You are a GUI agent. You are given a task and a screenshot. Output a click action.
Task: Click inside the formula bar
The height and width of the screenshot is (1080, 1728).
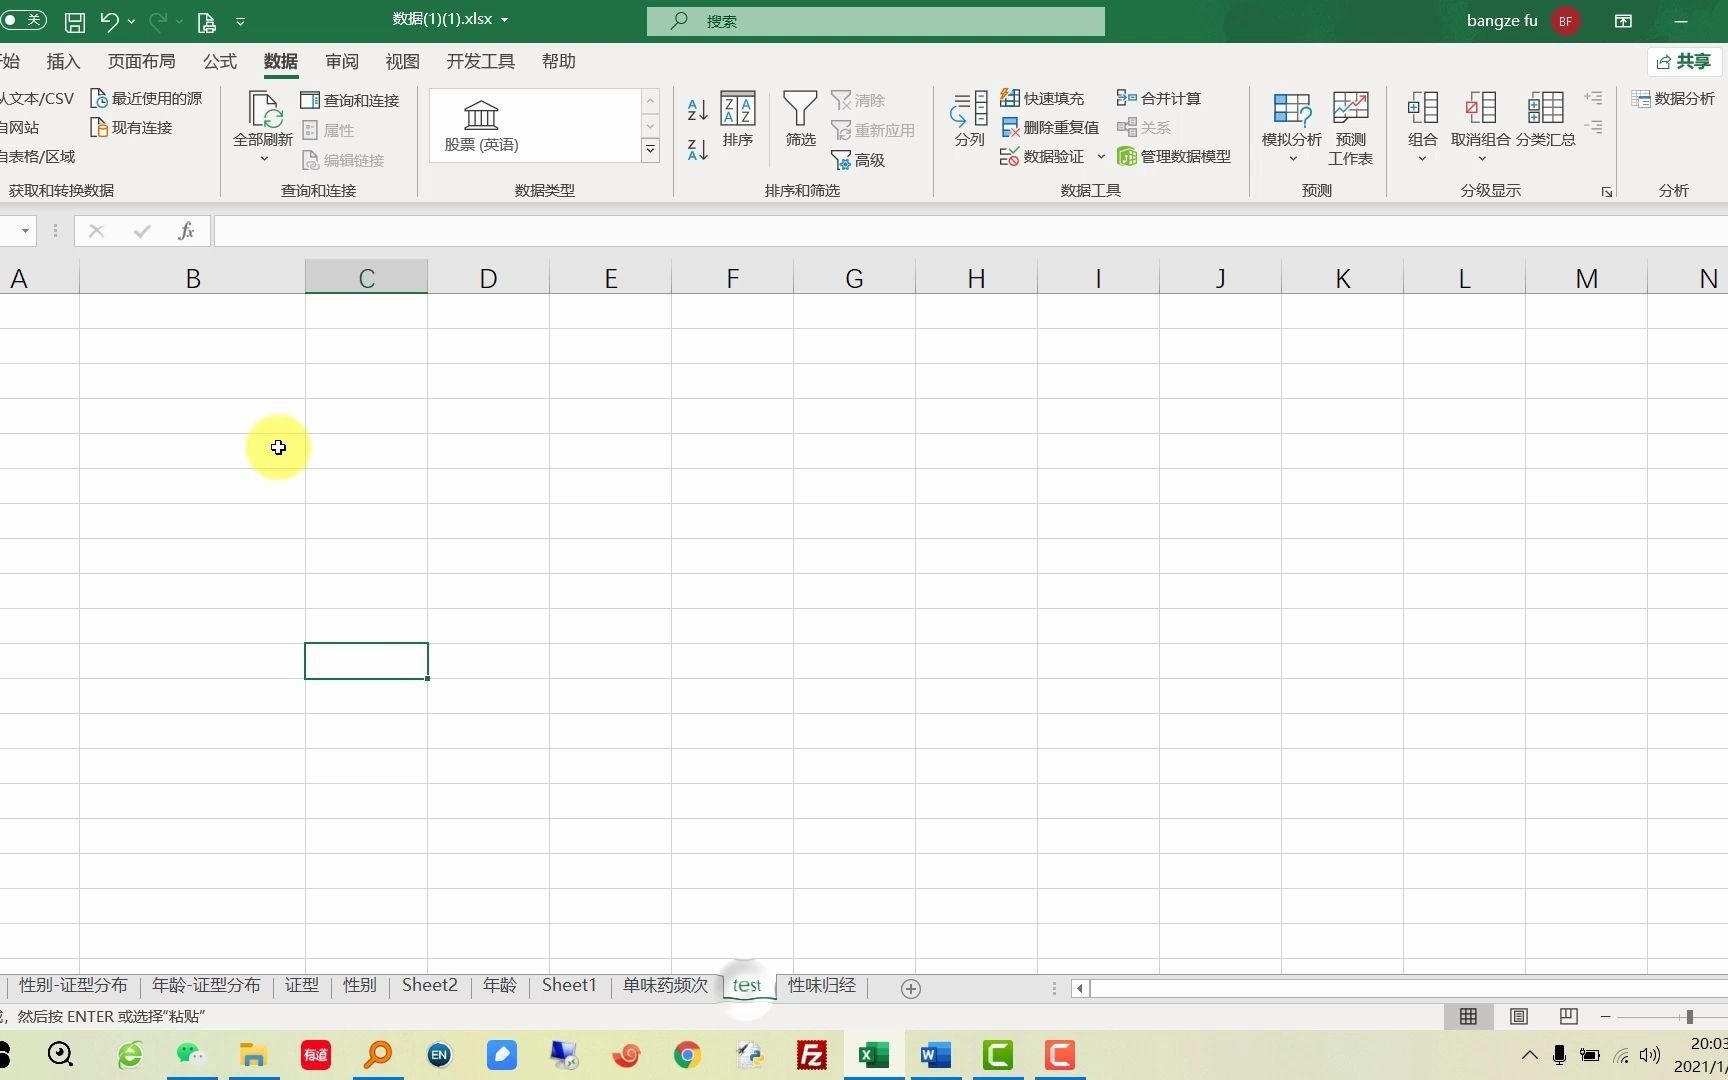click(x=970, y=231)
